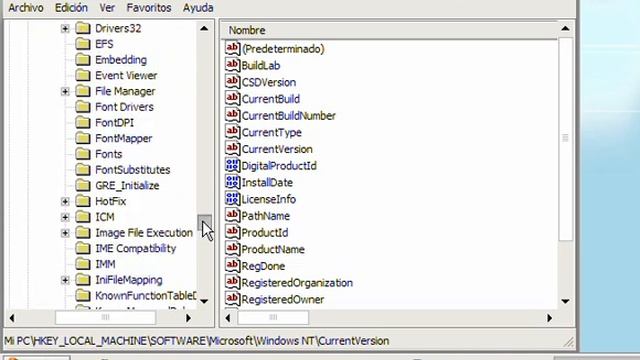Click values pane horizontal scroll thumb
Viewport: 640px width, 360px height.
tap(273, 318)
